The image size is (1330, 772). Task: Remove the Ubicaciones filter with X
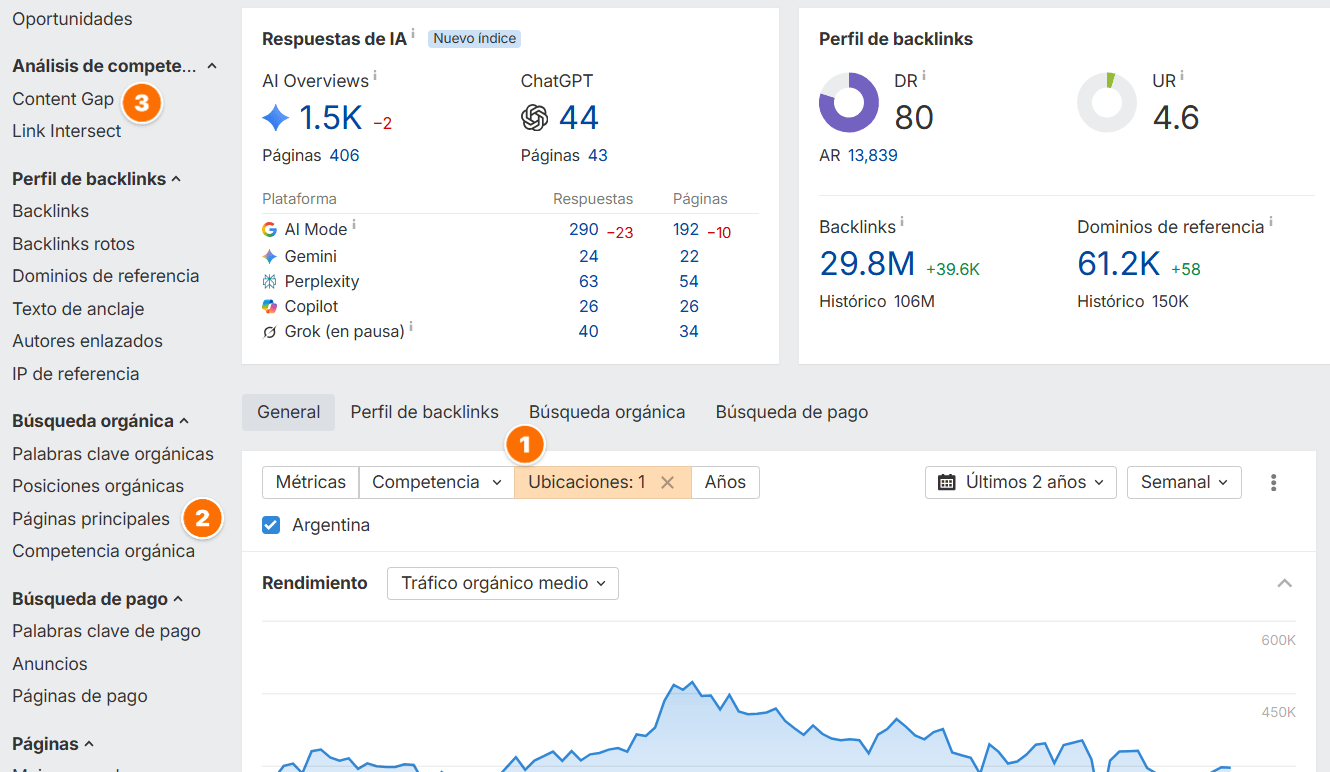[668, 483]
